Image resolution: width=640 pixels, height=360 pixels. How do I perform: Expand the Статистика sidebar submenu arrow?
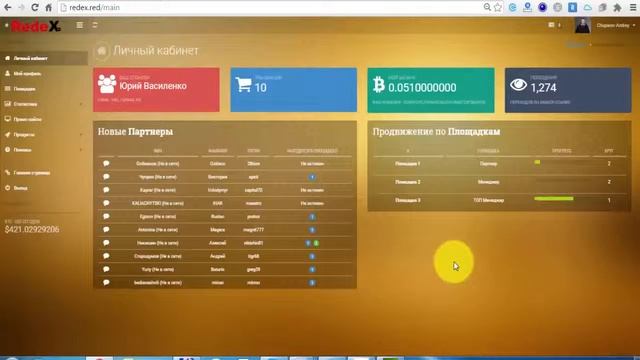(x=81, y=104)
